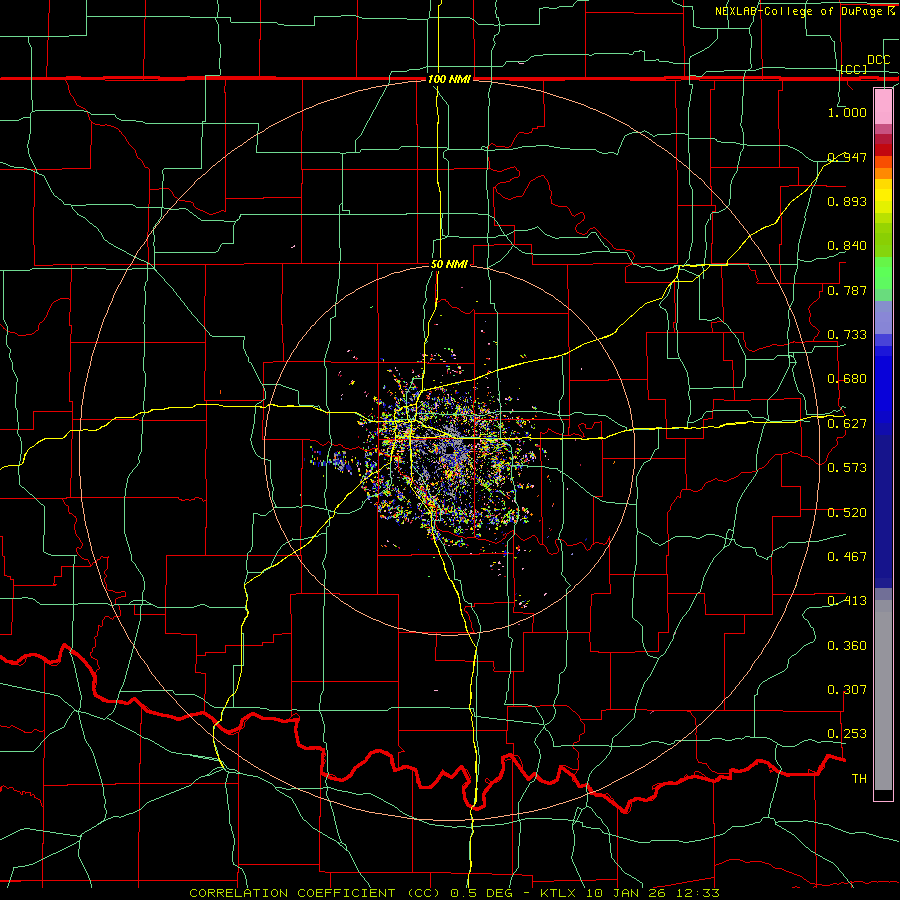Screen dimensions: 900x900
Task: Click the 0.947 color scale value
Action: pos(847,157)
